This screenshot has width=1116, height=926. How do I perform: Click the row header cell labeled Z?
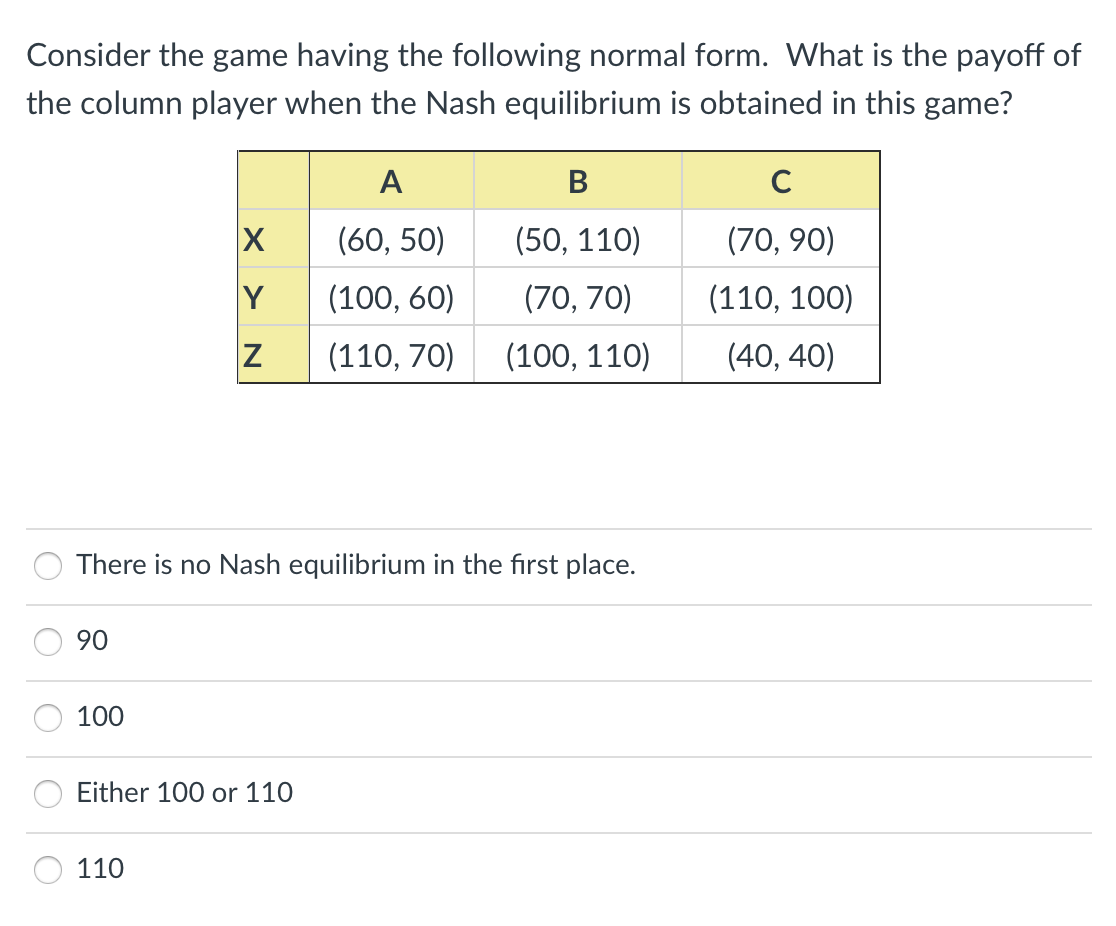point(272,355)
